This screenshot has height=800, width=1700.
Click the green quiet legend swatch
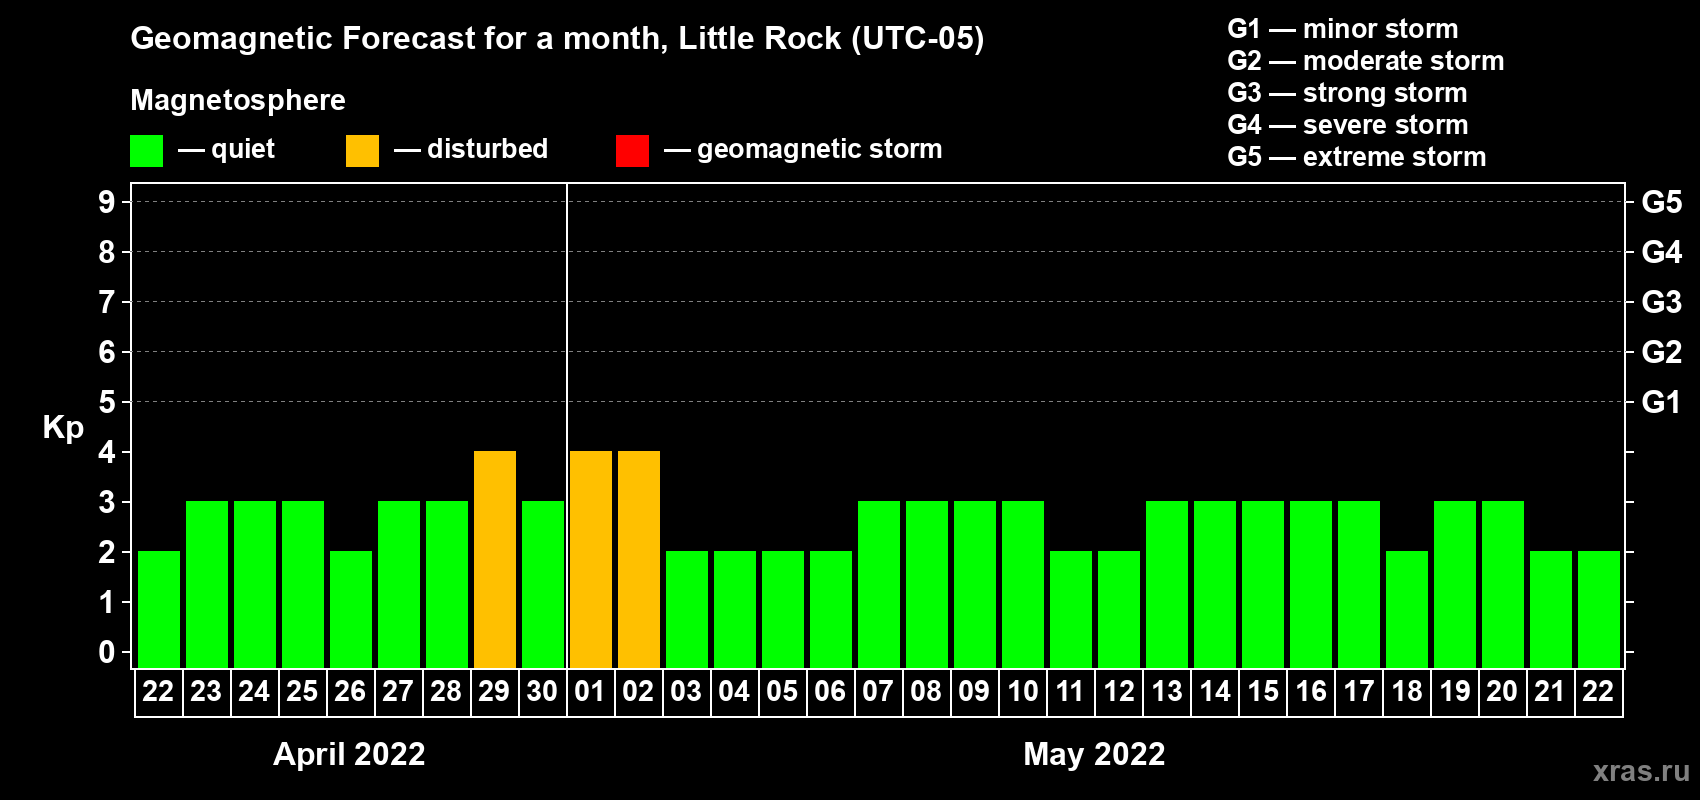146,151
